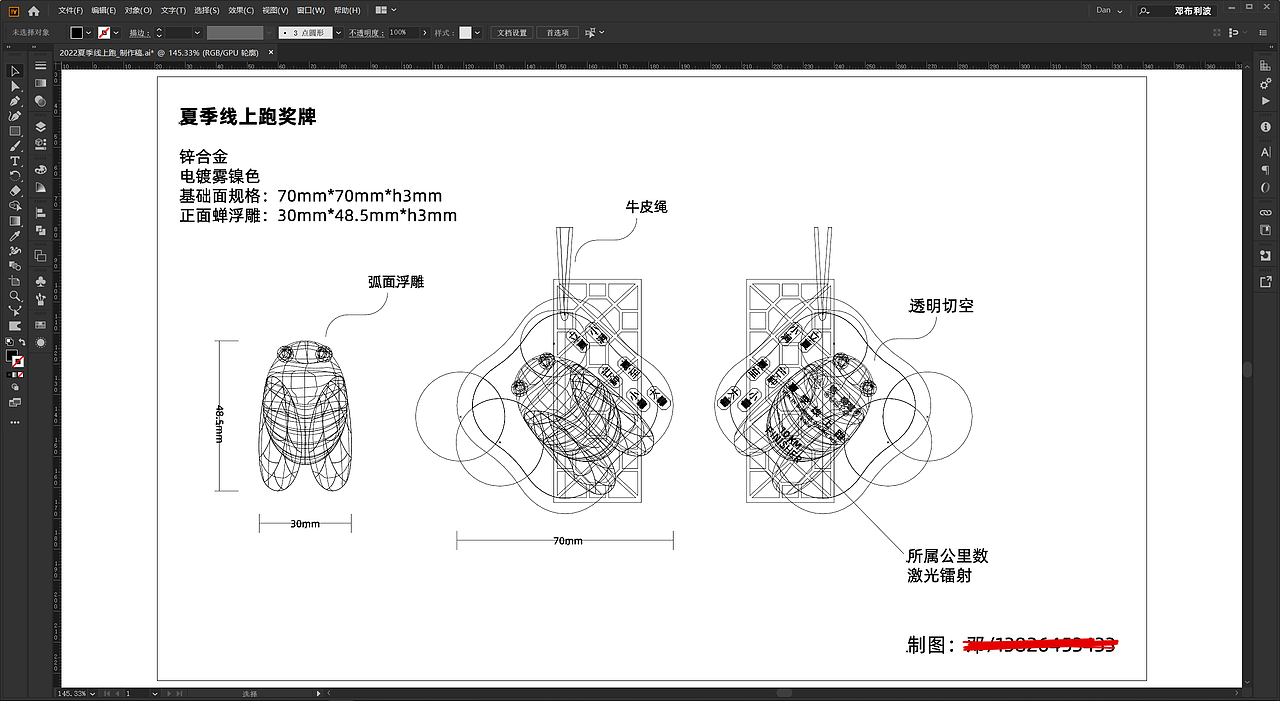This screenshot has height=701, width=1280.
Task: Open the 窗口 menu
Action: [312, 10]
